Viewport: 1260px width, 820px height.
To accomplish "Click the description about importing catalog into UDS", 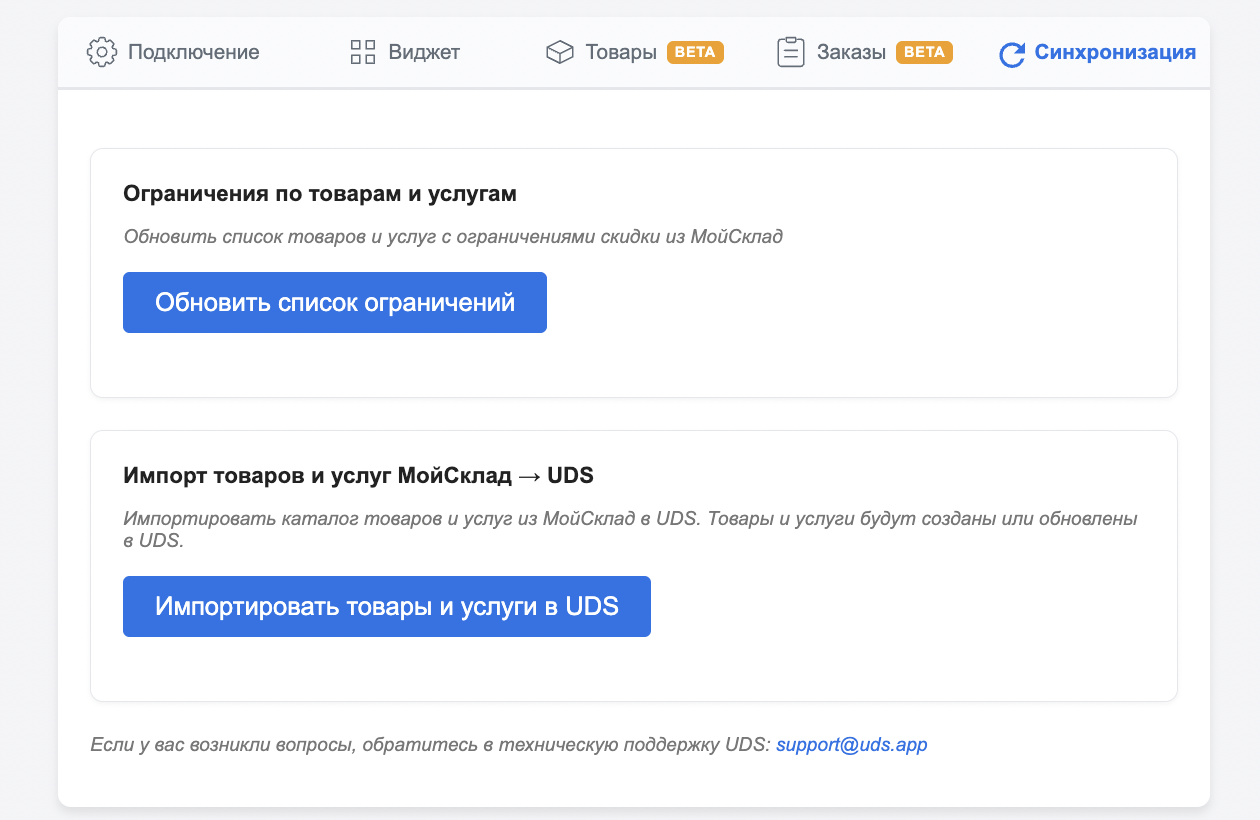I will 630,530.
